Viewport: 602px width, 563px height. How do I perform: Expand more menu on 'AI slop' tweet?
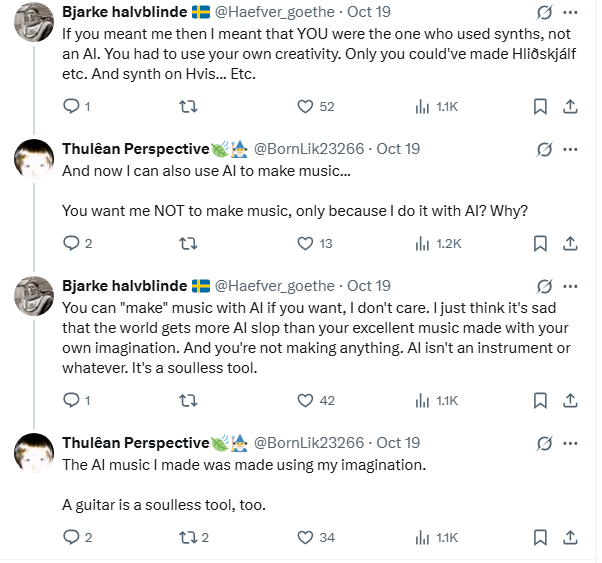(x=570, y=285)
